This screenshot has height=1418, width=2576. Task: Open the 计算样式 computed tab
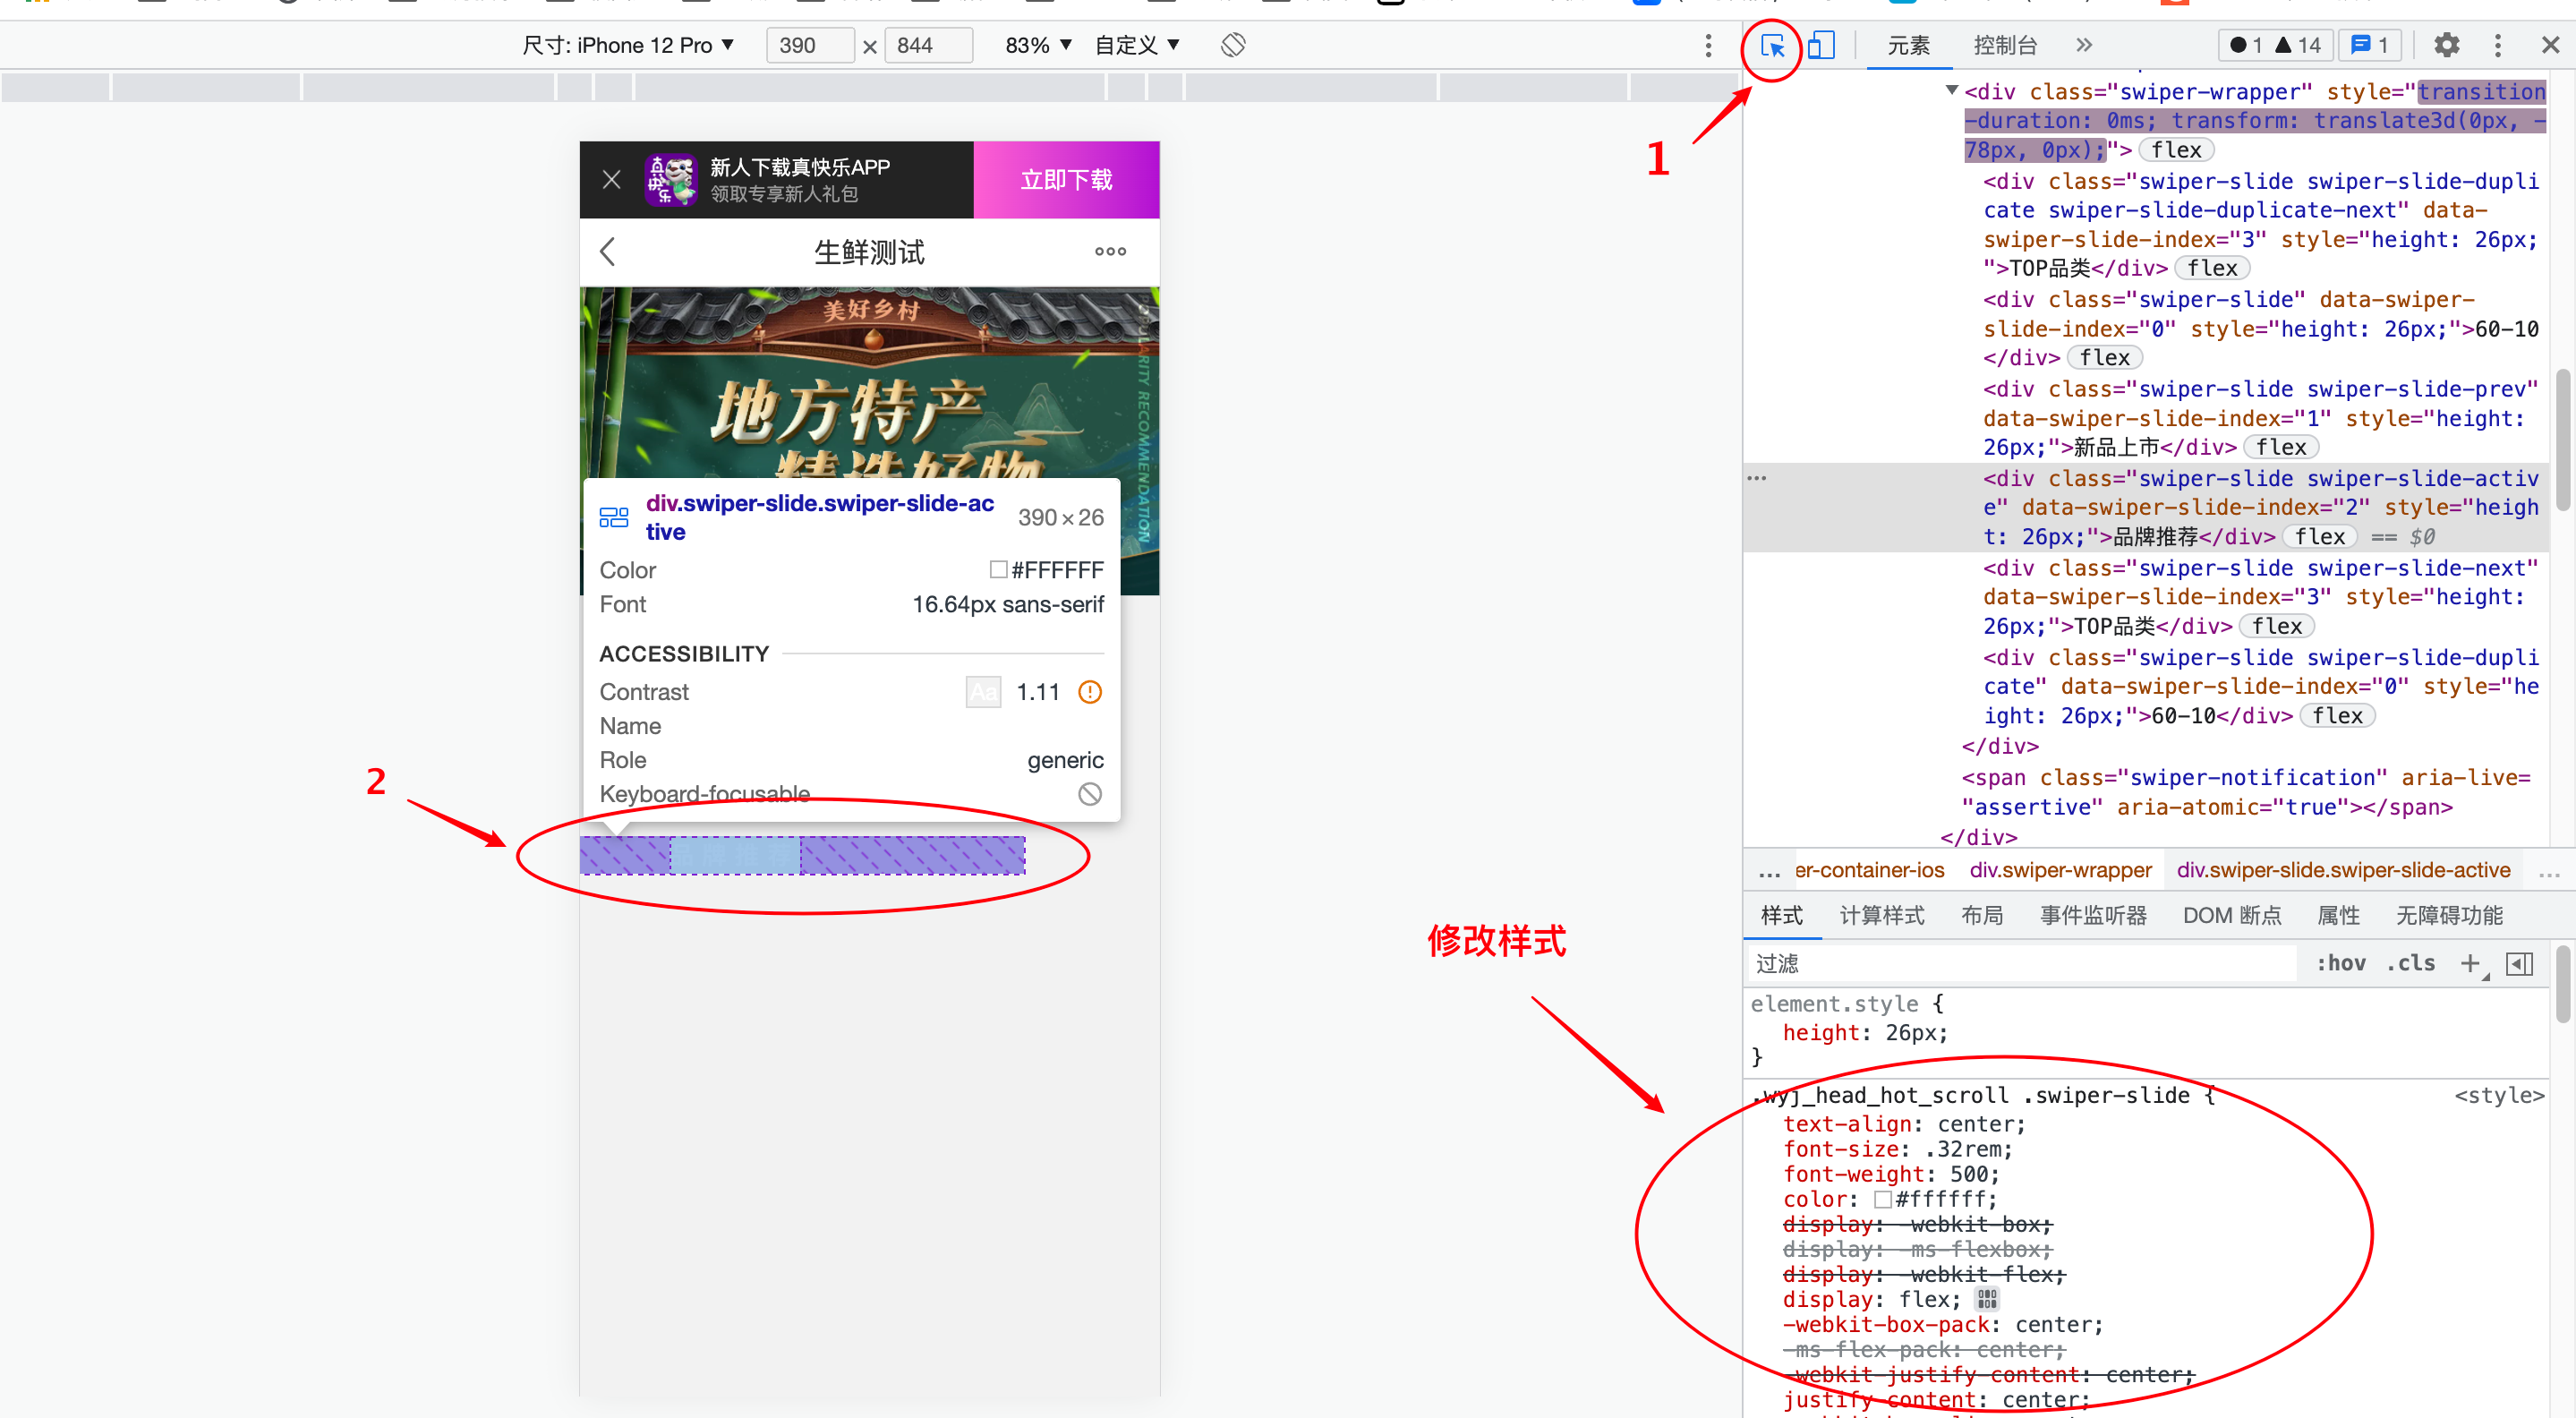(1881, 915)
